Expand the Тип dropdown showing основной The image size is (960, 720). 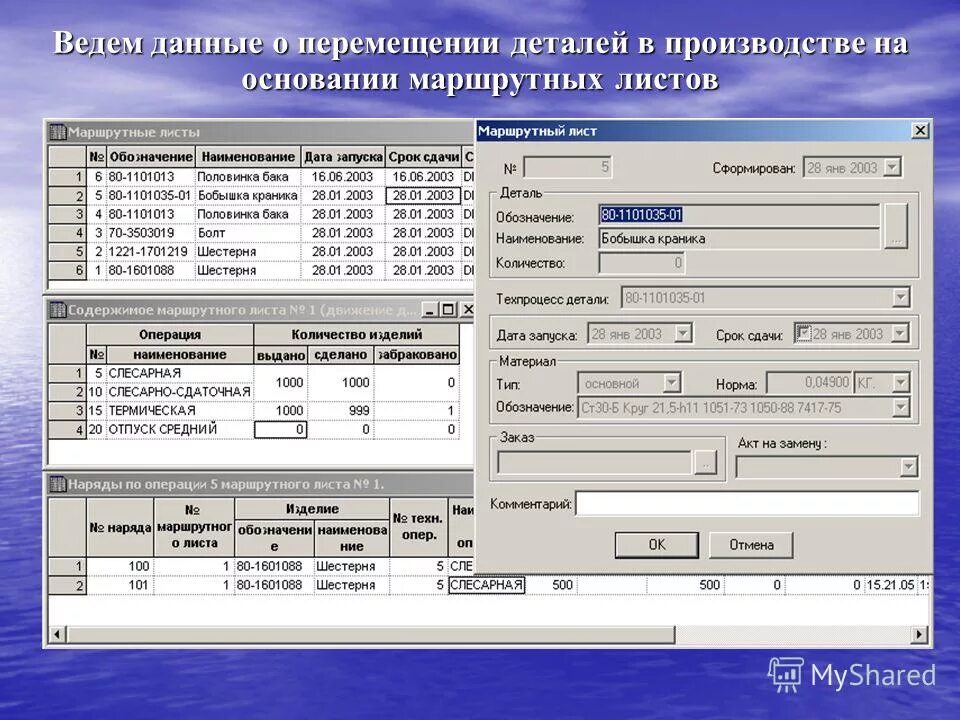(x=673, y=381)
